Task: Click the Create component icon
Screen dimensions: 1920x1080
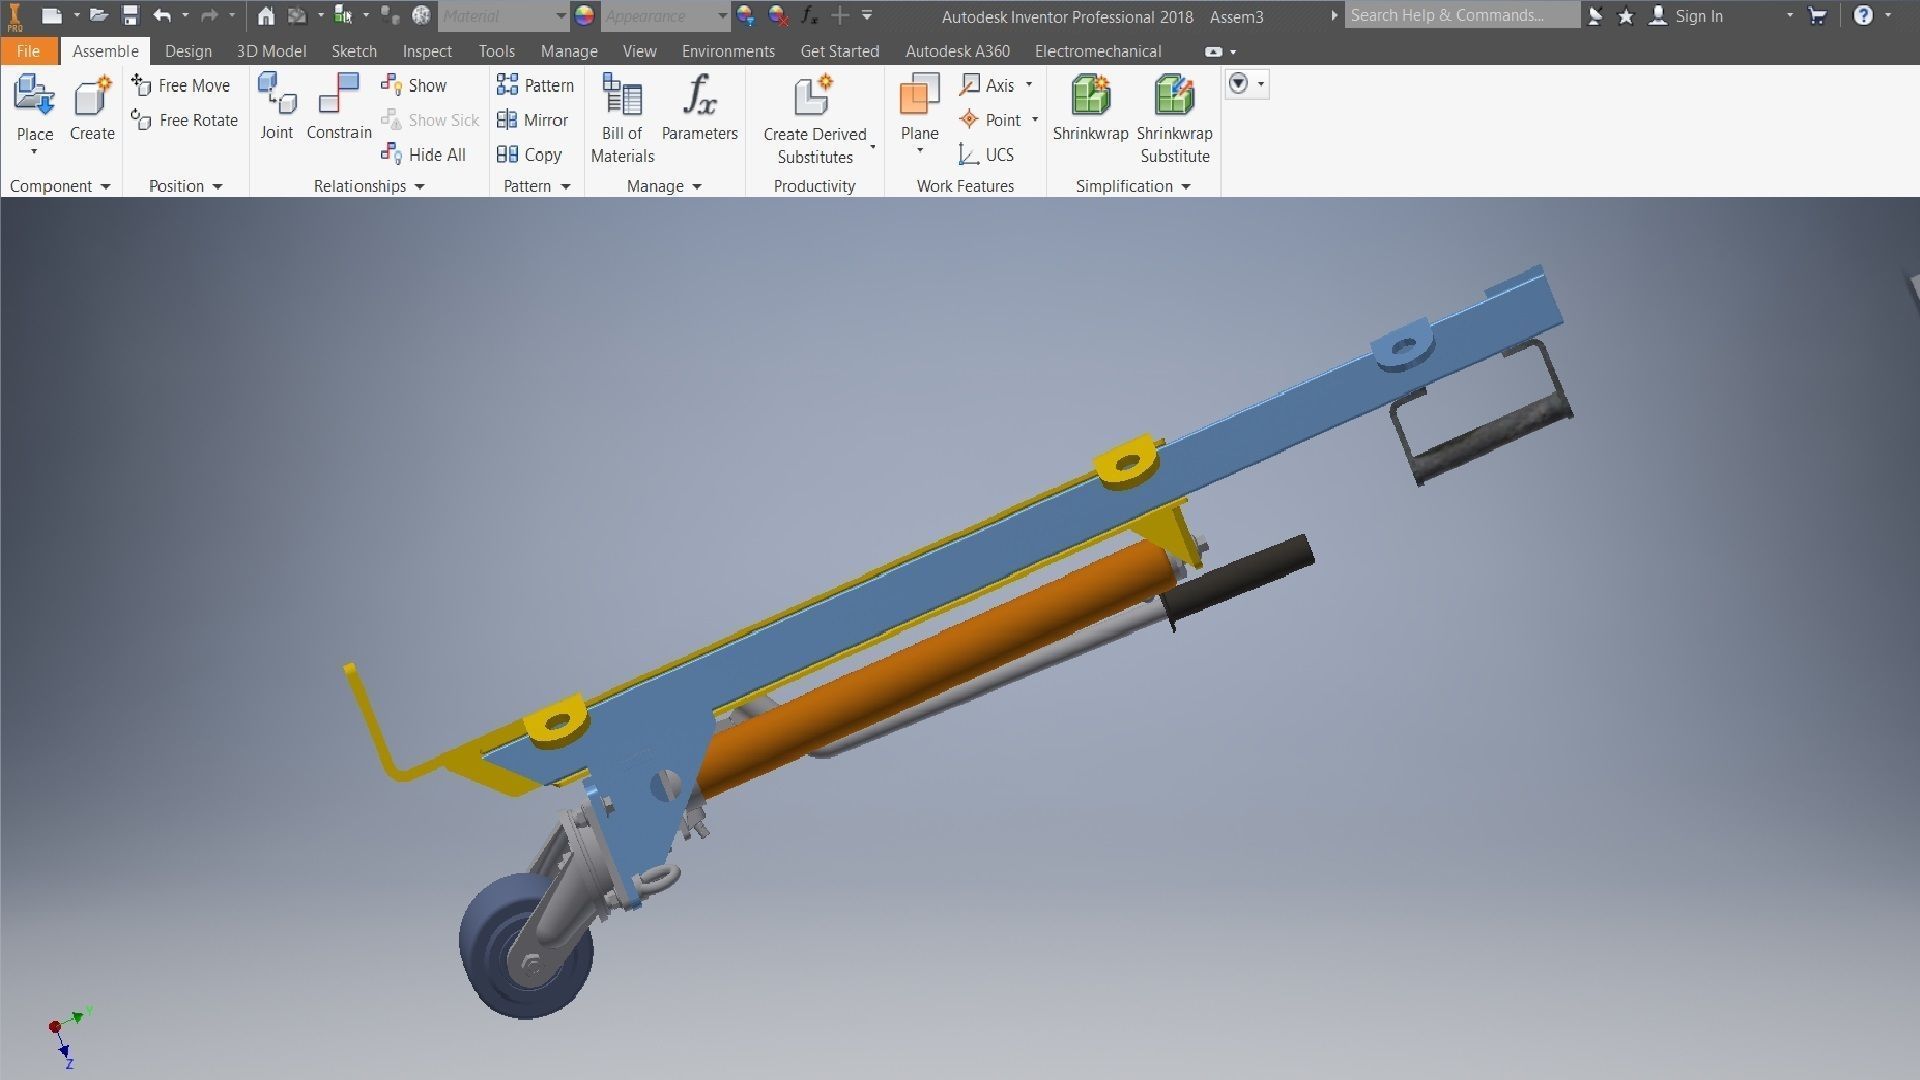Action: [92, 97]
